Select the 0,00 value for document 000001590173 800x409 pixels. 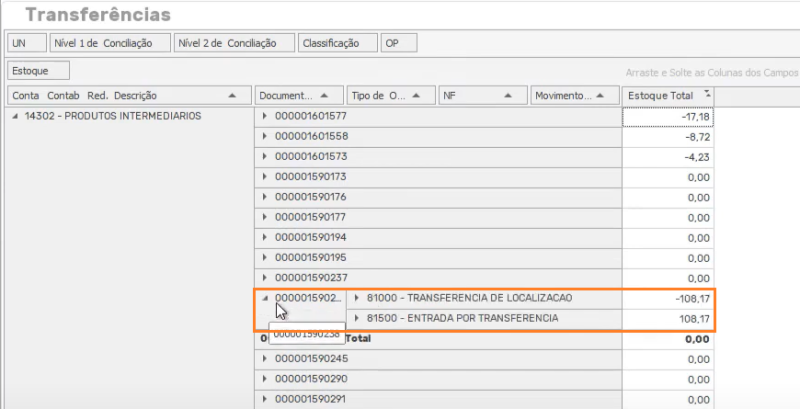(x=668, y=177)
